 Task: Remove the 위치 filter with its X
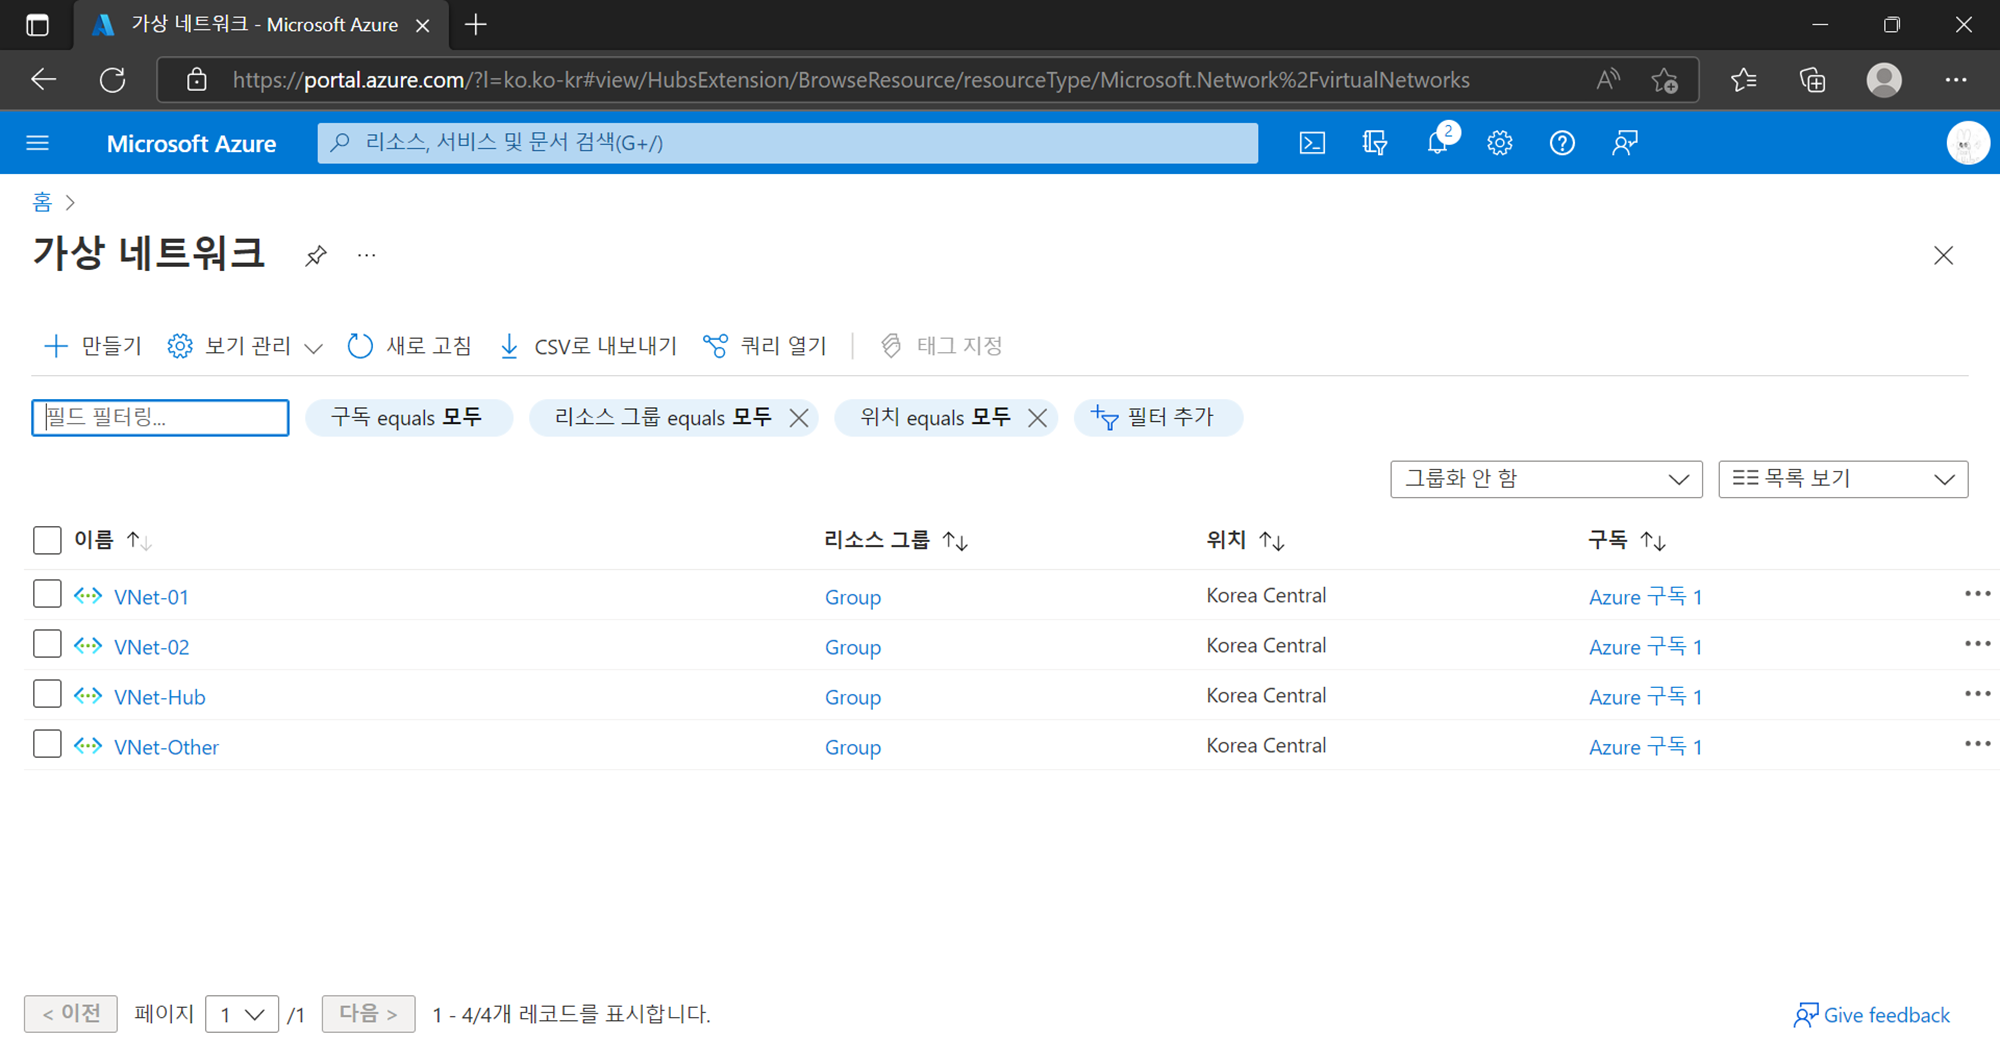pos(1038,418)
